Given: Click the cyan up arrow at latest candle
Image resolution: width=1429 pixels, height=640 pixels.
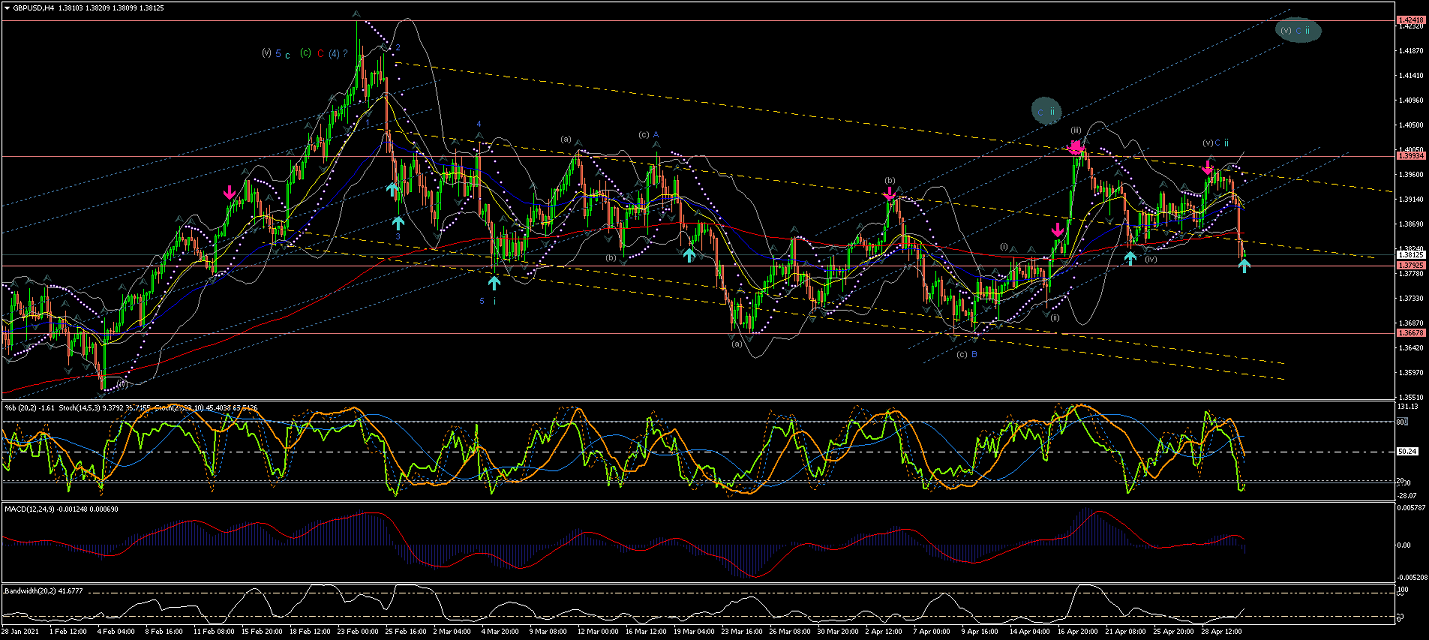Looking at the screenshot, I should point(1244,265).
